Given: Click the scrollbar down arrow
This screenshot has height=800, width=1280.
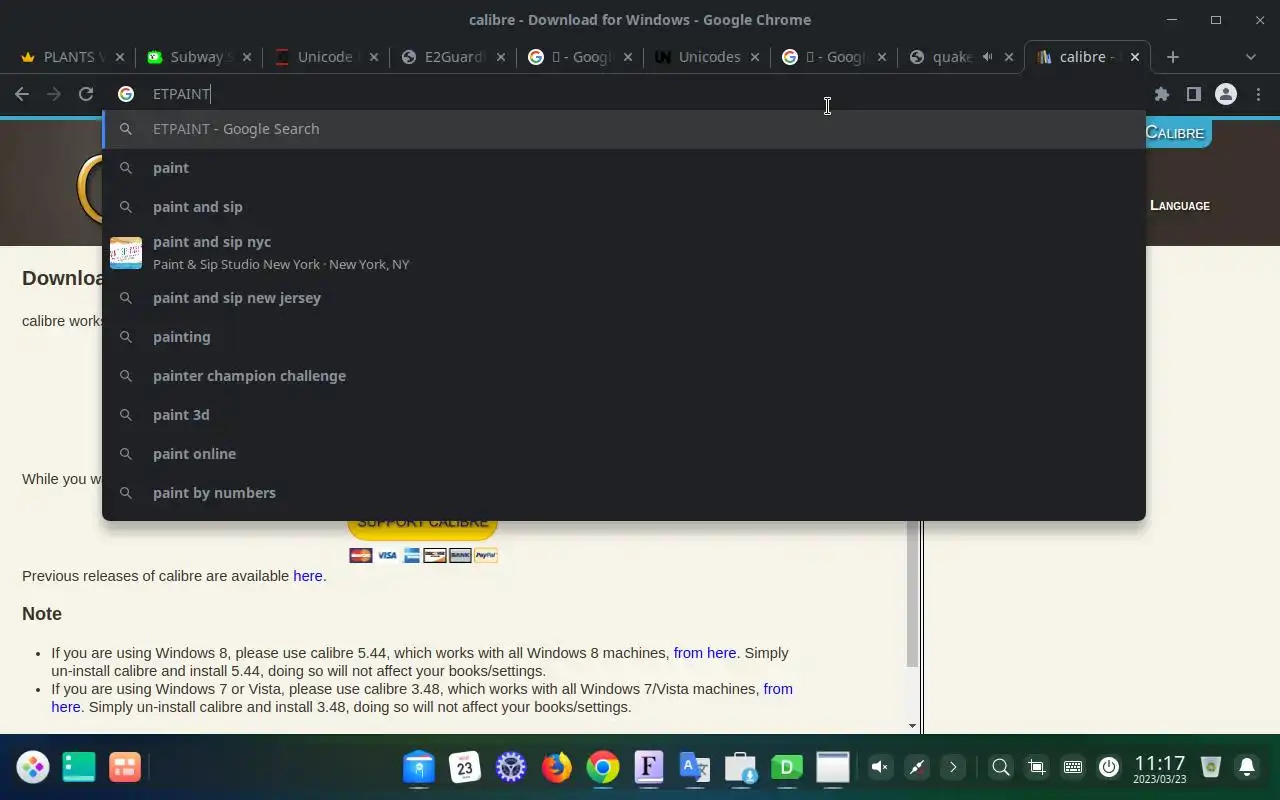Looking at the screenshot, I should 912,726.
